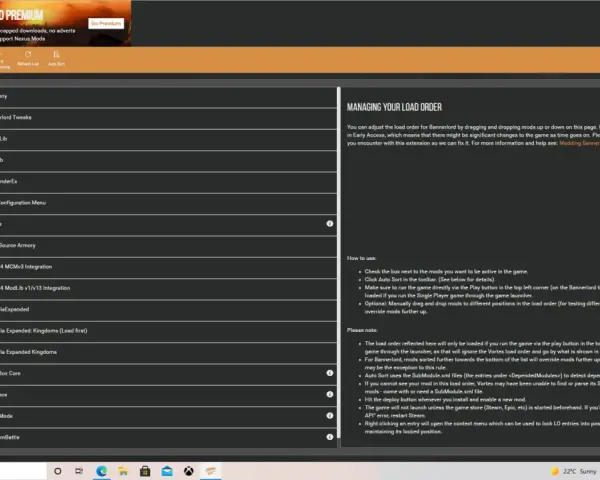Click the info icon on the mBattle row
The width and height of the screenshot is (600, 480).
pos(329,437)
